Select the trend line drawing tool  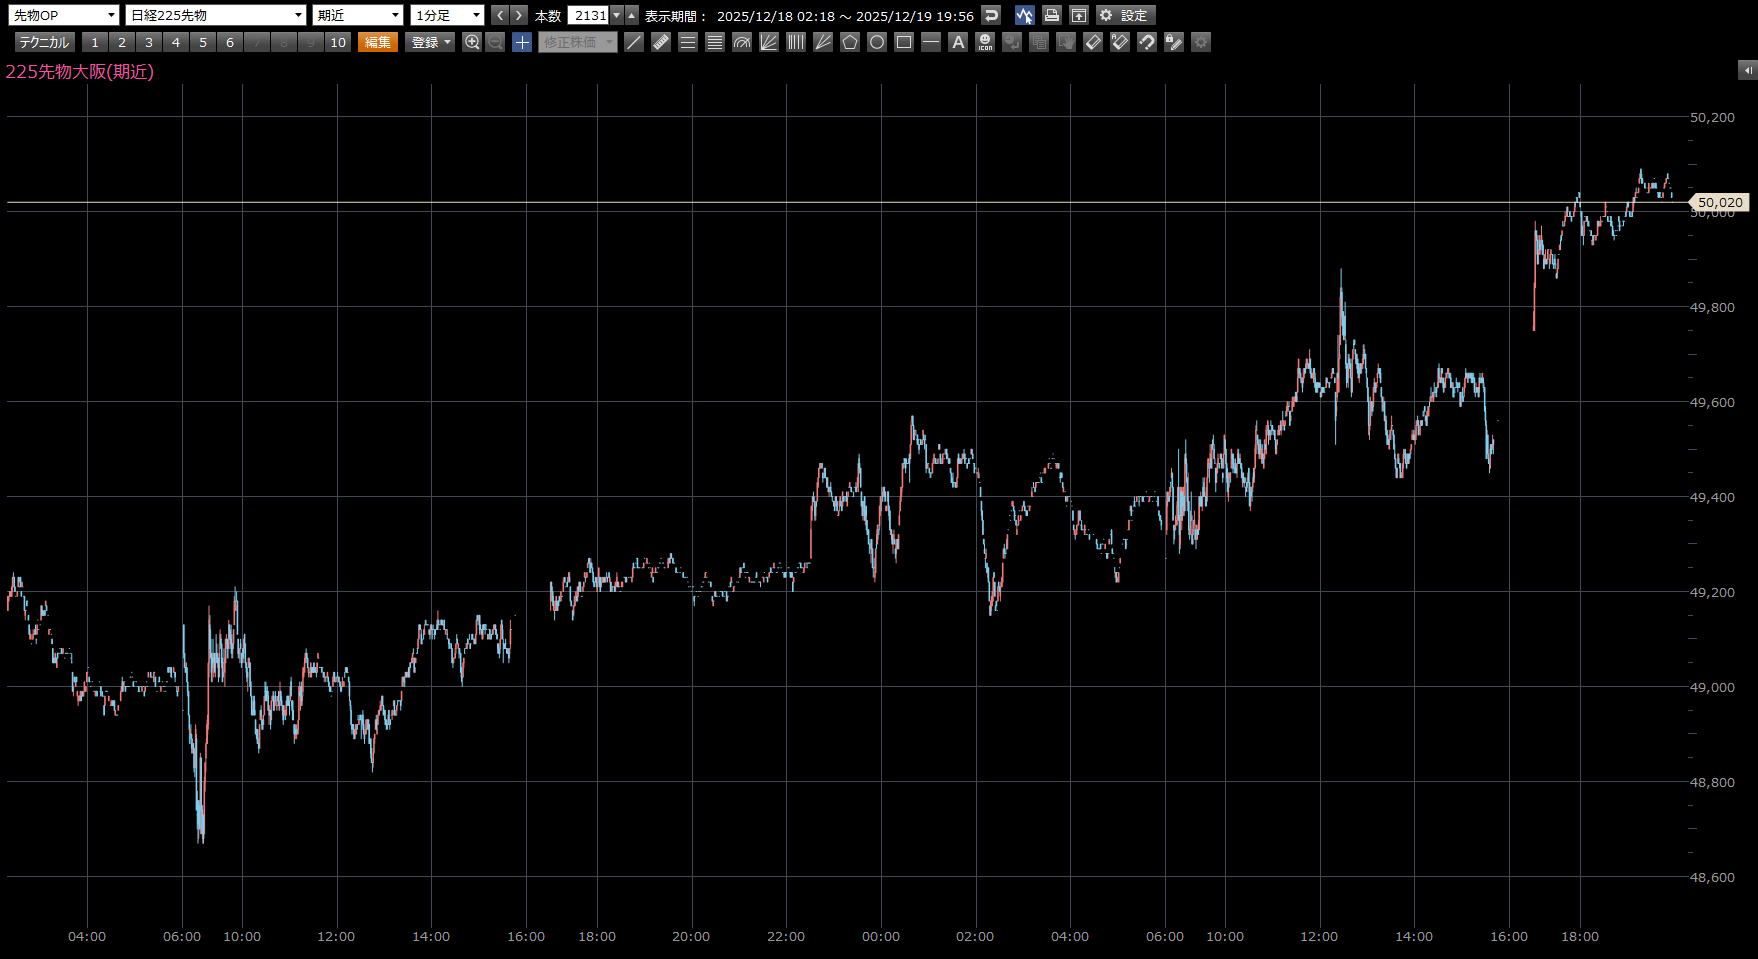click(634, 42)
